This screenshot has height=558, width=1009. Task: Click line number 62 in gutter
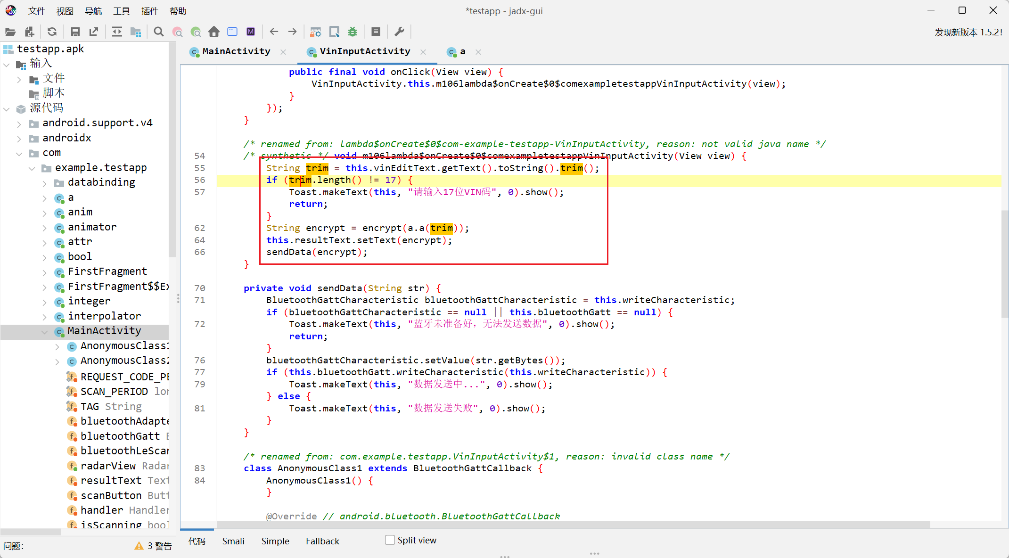pyautogui.click(x=199, y=228)
